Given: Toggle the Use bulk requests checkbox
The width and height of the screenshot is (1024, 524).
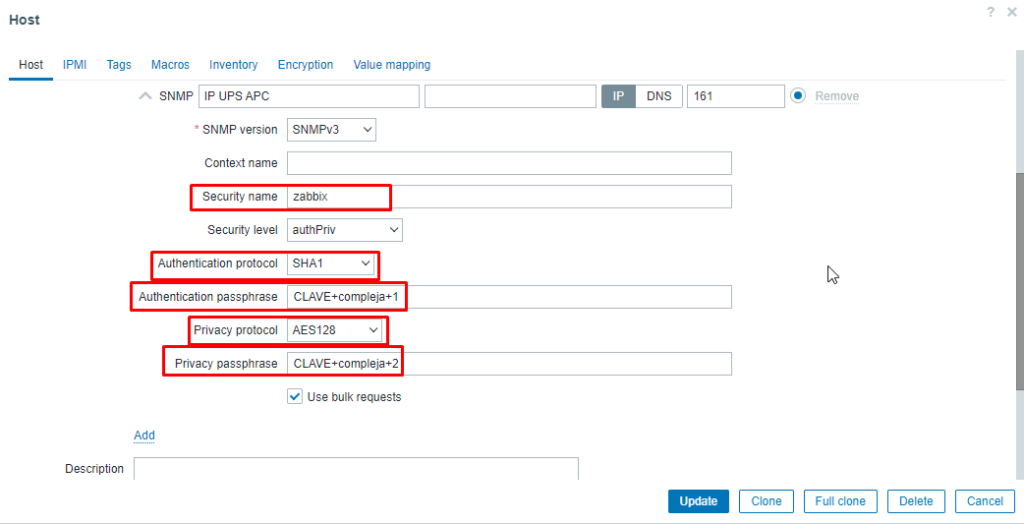Looking at the screenshot, I should [x=295, y=397].
